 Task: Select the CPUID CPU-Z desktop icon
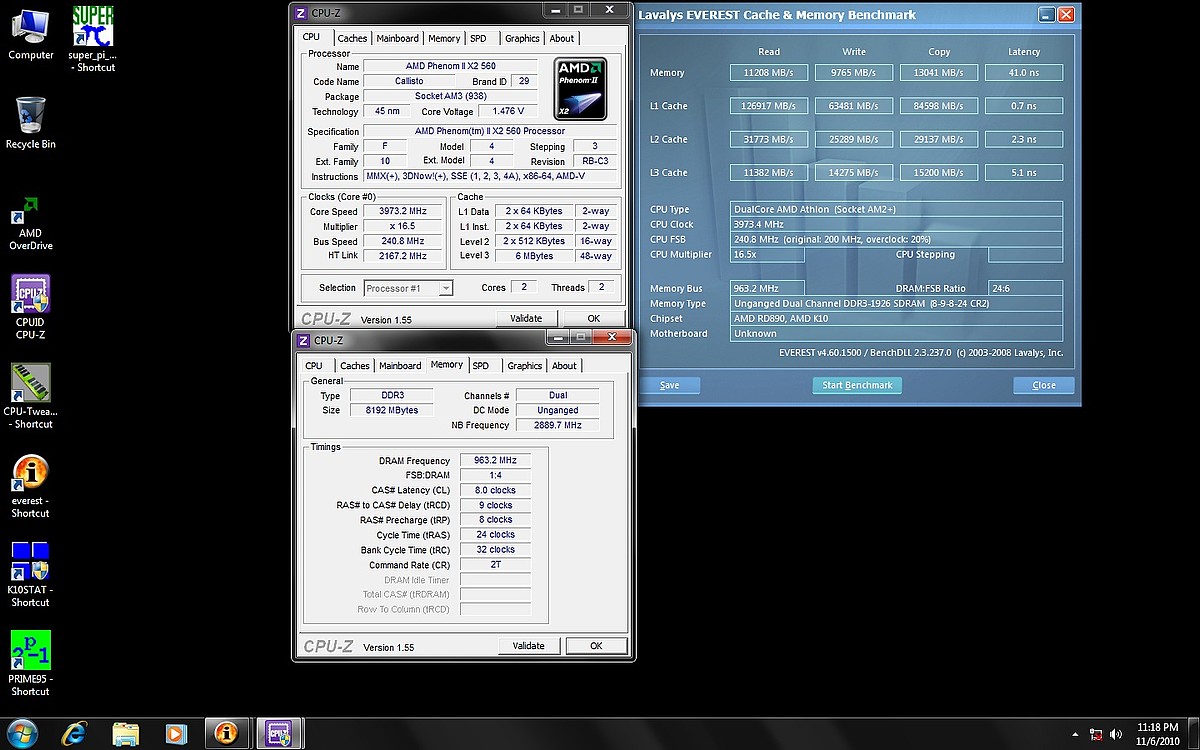[30, 307]
